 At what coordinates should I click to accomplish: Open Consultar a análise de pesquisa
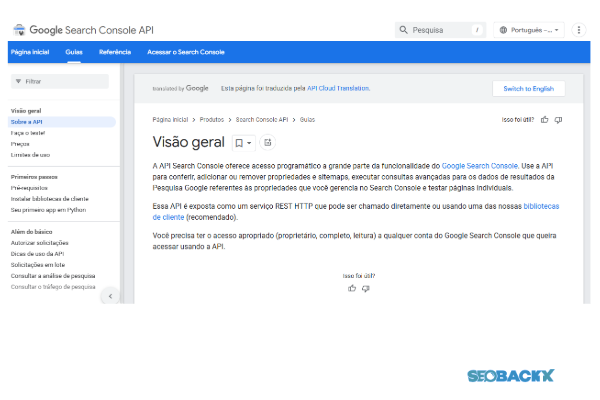coord(53,276)
